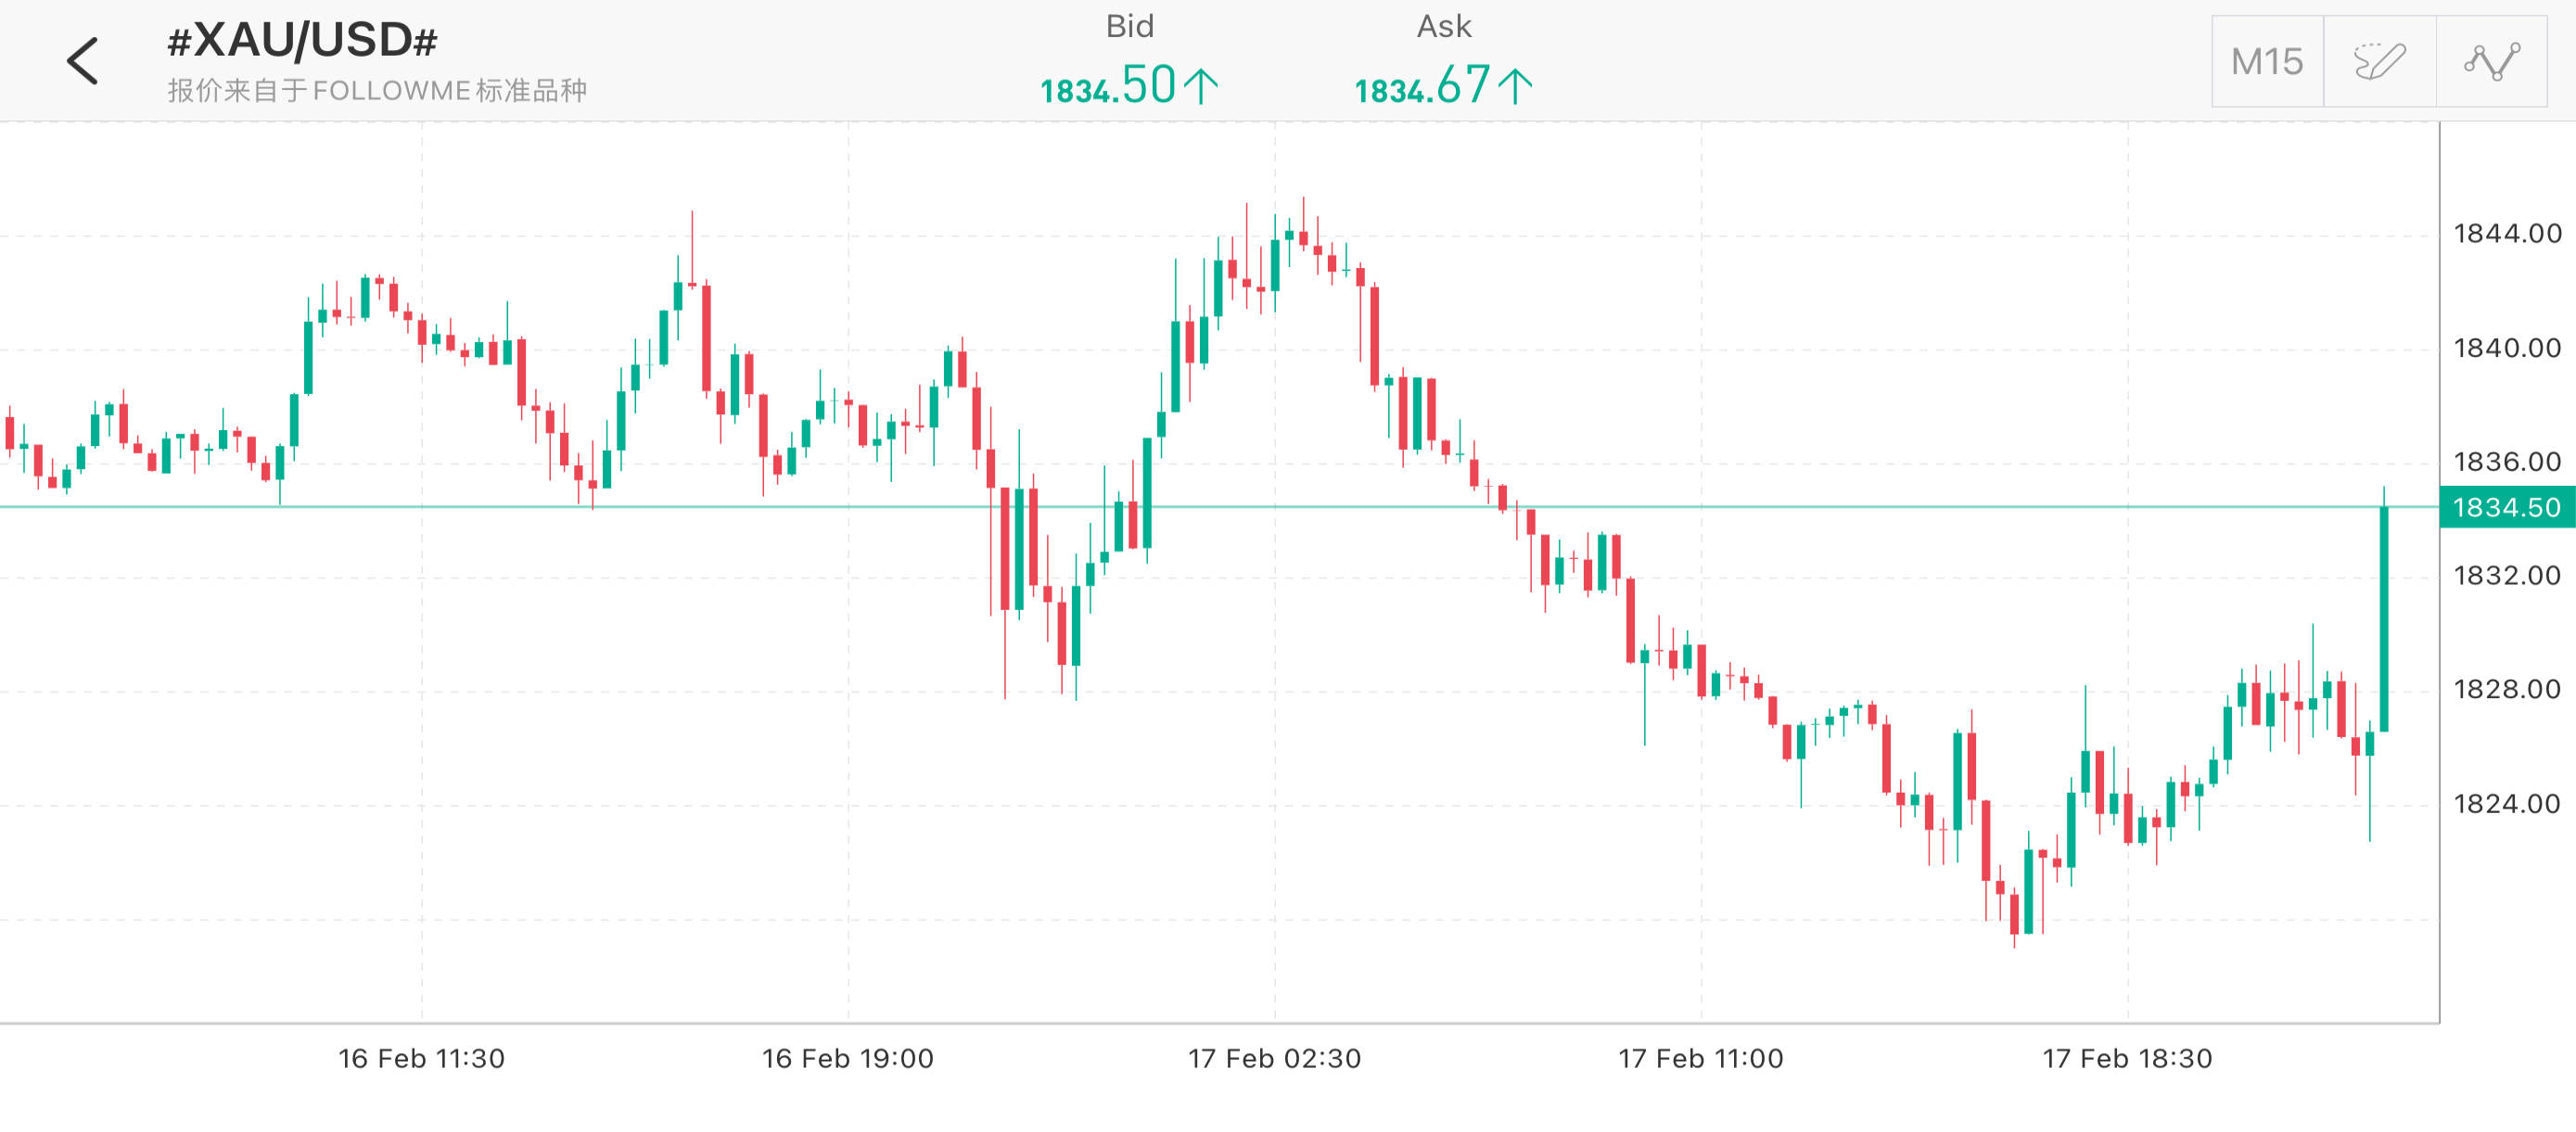This screenshot has height=1132, width=2576.
Task: Click the 17 Feb 11:00 time label
Action: tap(1700, 1058)
